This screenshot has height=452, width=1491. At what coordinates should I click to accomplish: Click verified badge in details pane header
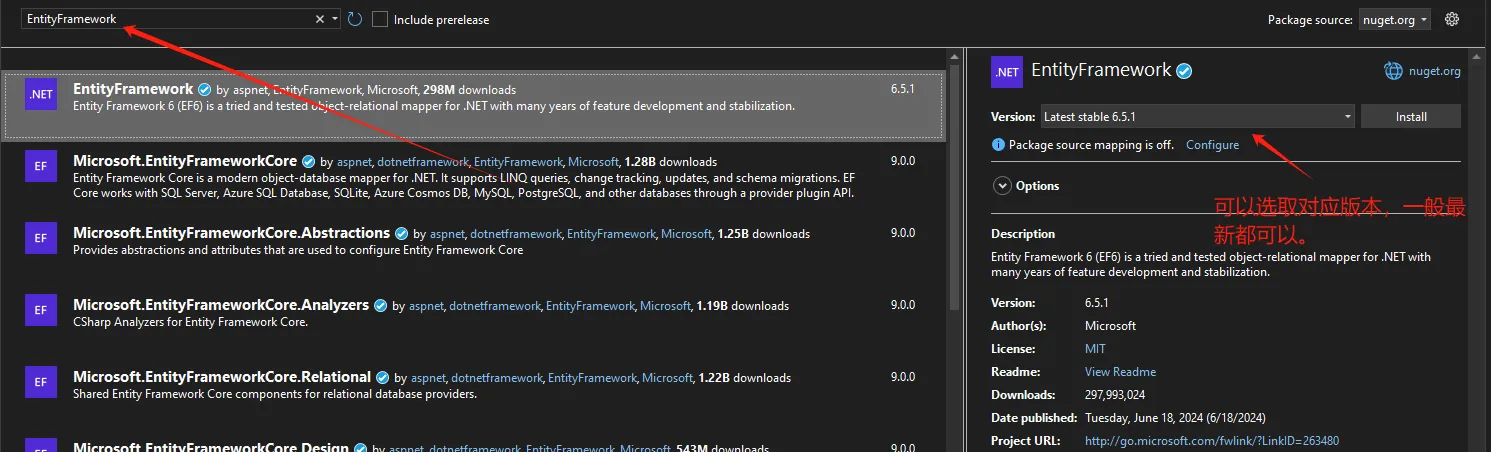1184,71
